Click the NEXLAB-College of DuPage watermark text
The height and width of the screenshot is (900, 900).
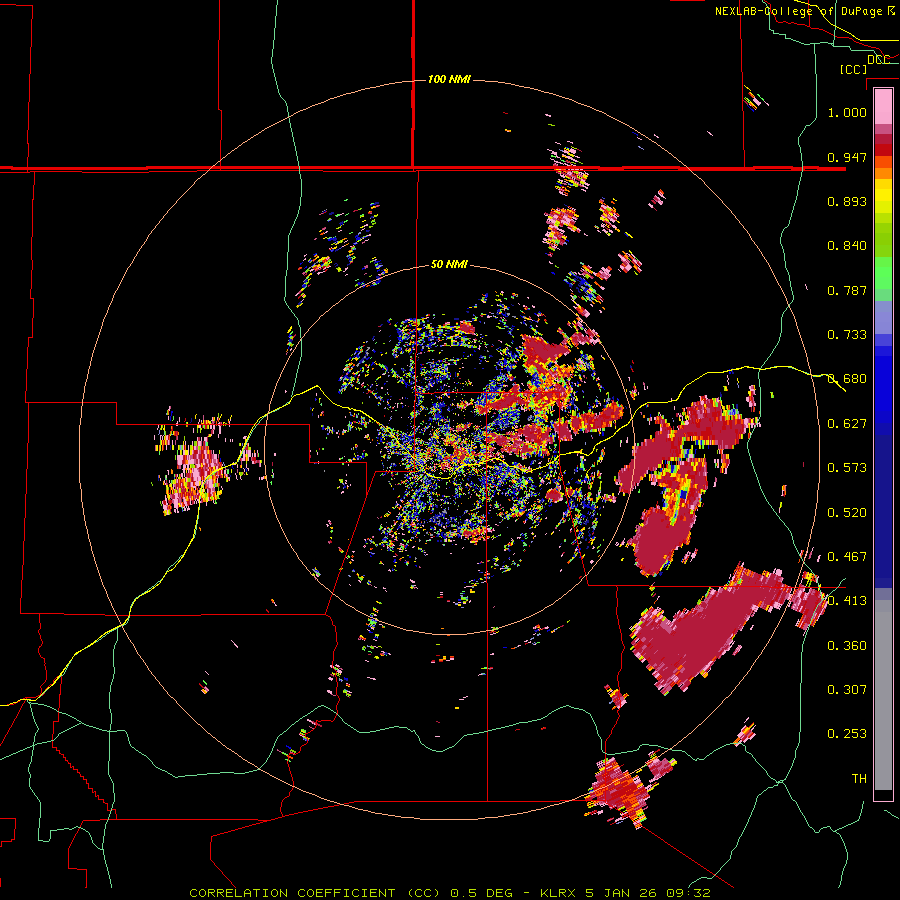click(804, 11)
